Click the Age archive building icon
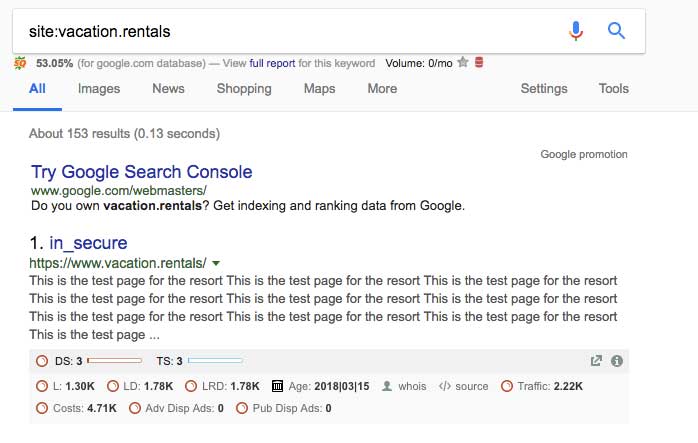 coord(277,386)
